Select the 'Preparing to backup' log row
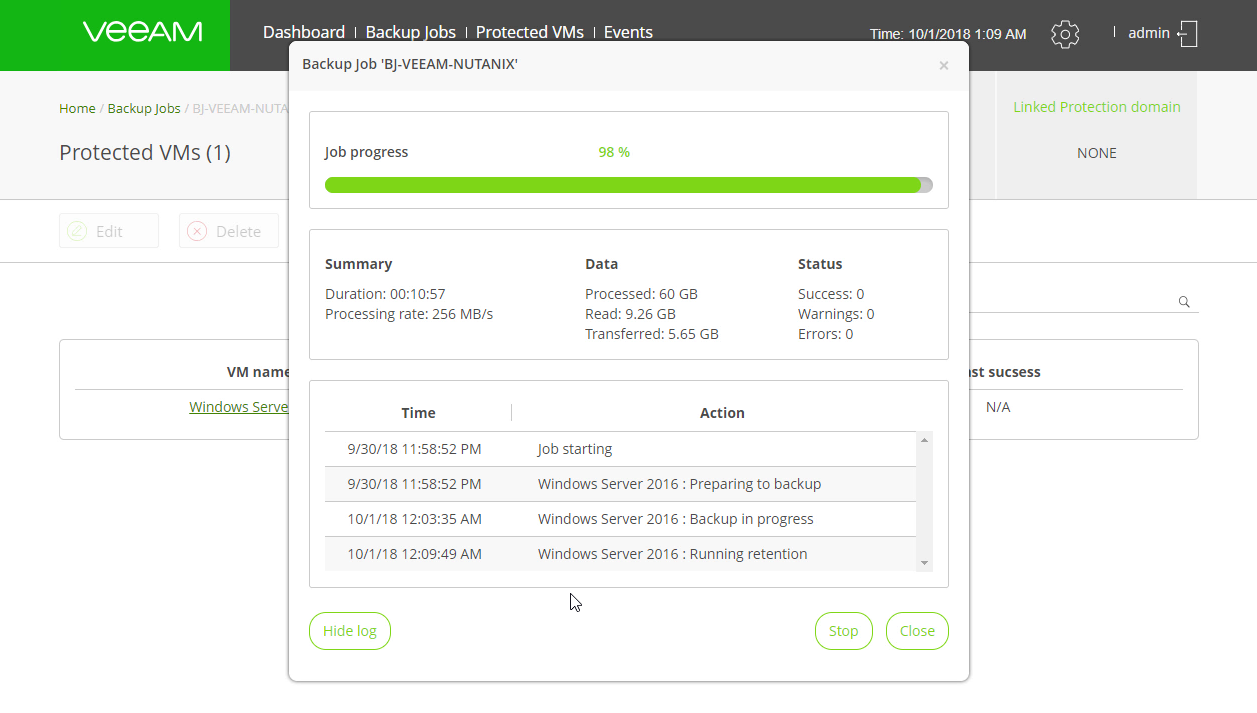Screen dimensions: 1257x713 620,484
